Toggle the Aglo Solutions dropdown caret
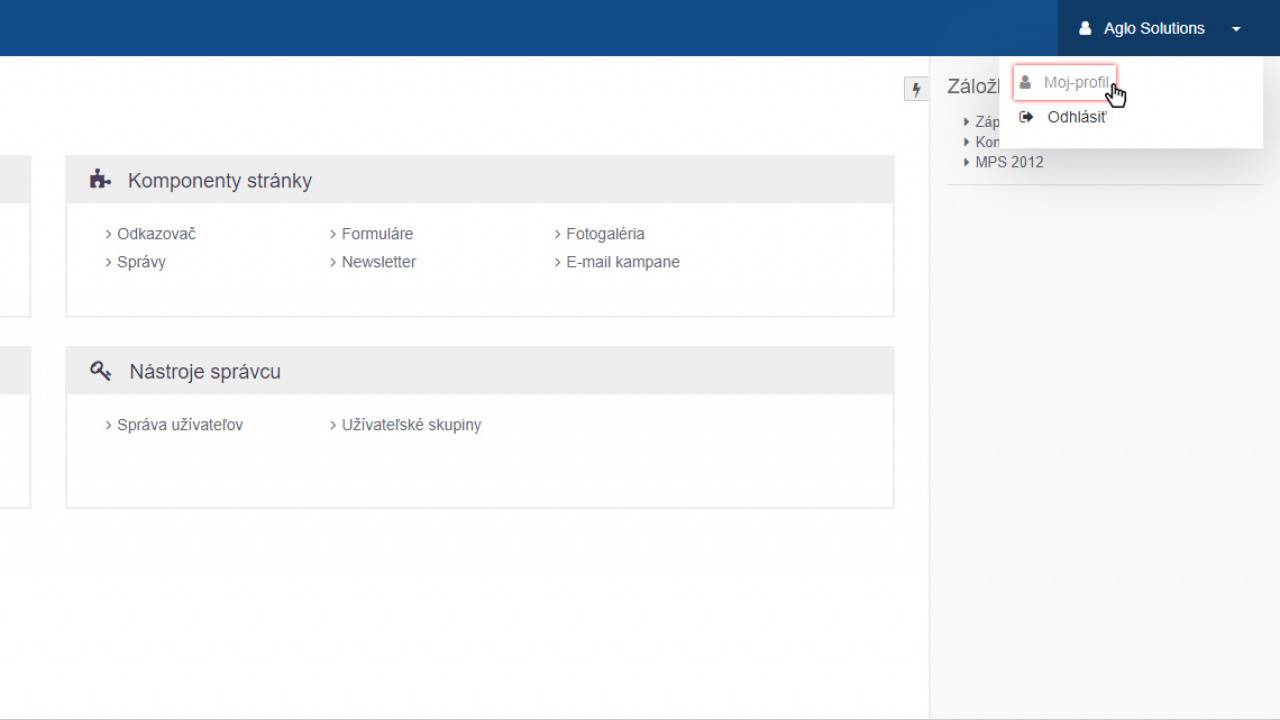This screenshot has width=1280, height=720. [x=1236, y=29]
